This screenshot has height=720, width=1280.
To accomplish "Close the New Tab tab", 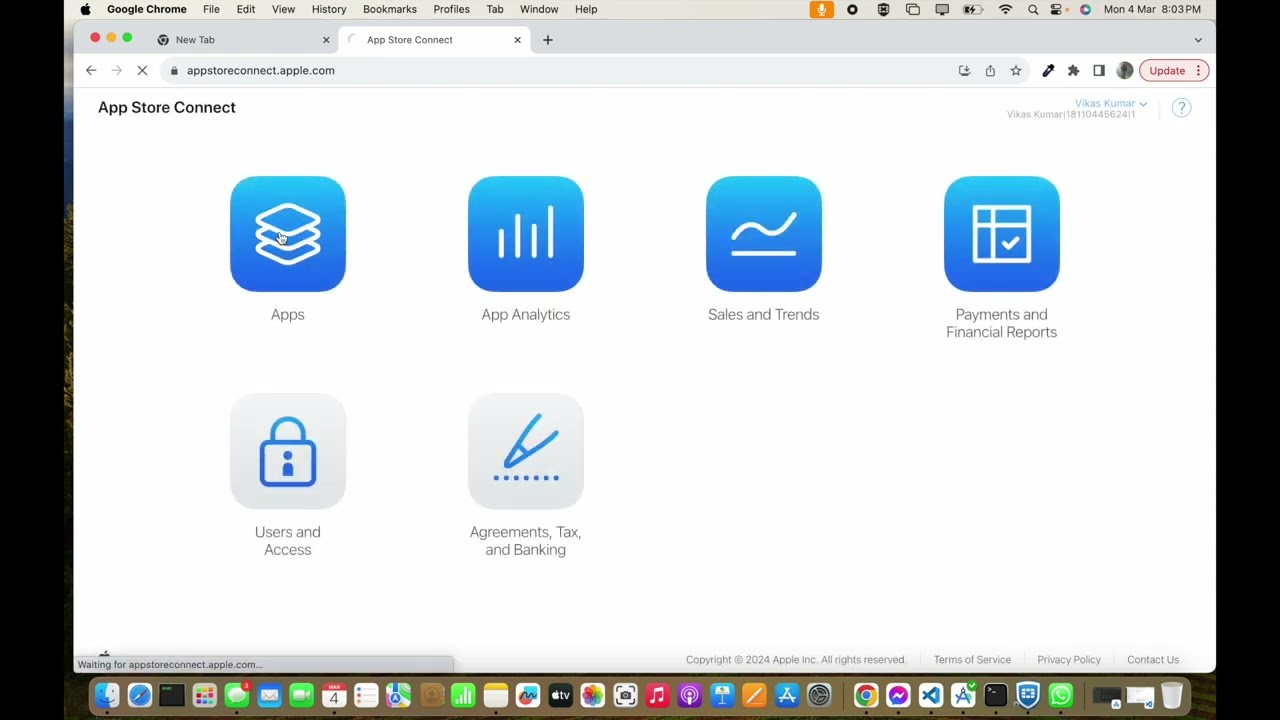I will 326,40.
